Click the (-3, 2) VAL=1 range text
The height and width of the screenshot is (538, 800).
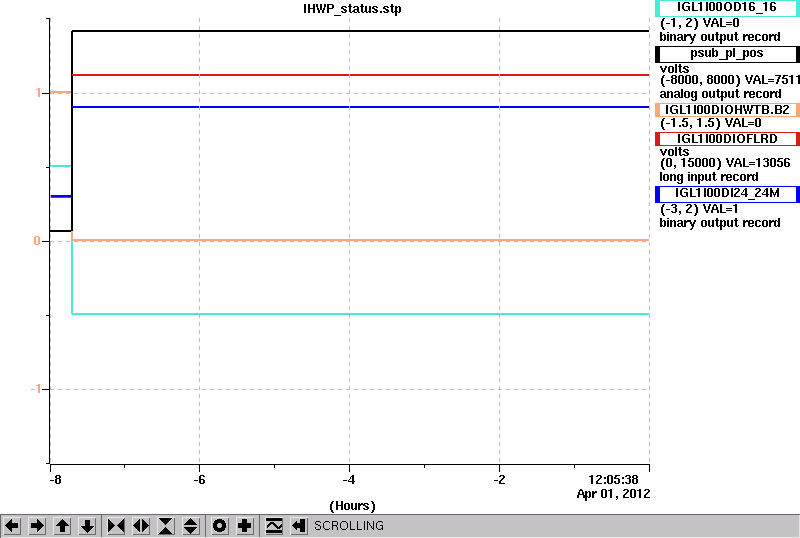pos(699,209)
